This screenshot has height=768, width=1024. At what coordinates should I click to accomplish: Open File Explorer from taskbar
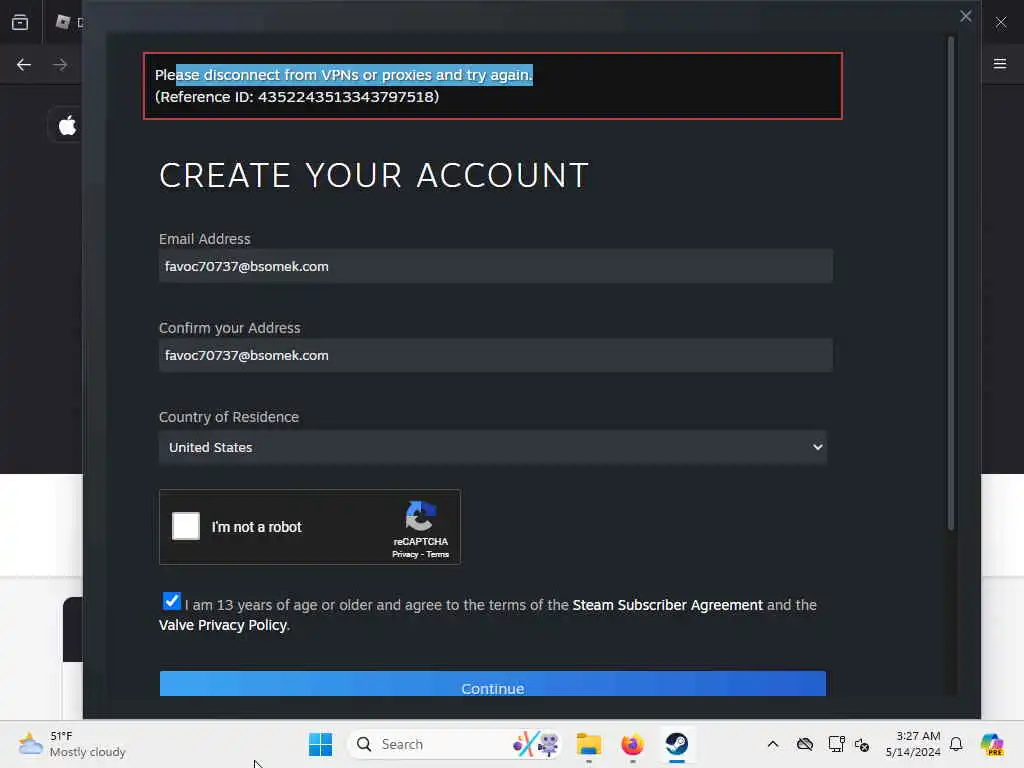coord(588,744)
